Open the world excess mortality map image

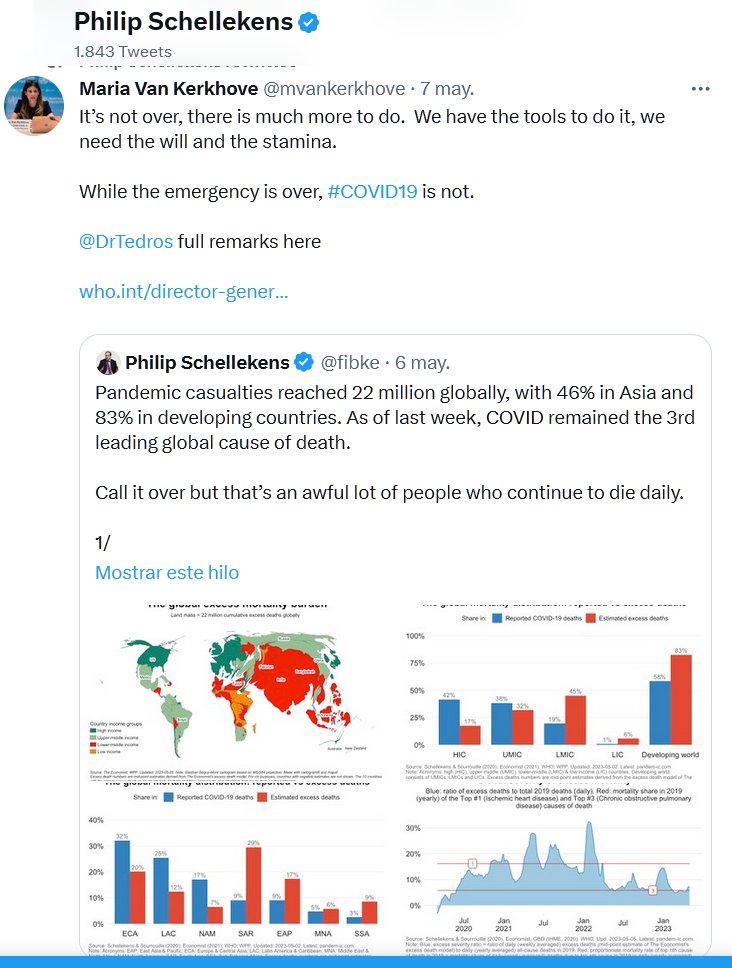point(237,690)
